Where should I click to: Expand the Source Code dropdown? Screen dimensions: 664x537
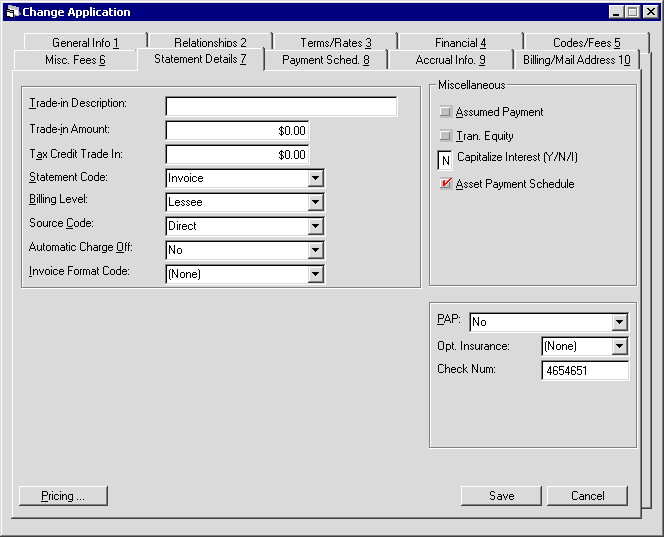pos(315,226)
